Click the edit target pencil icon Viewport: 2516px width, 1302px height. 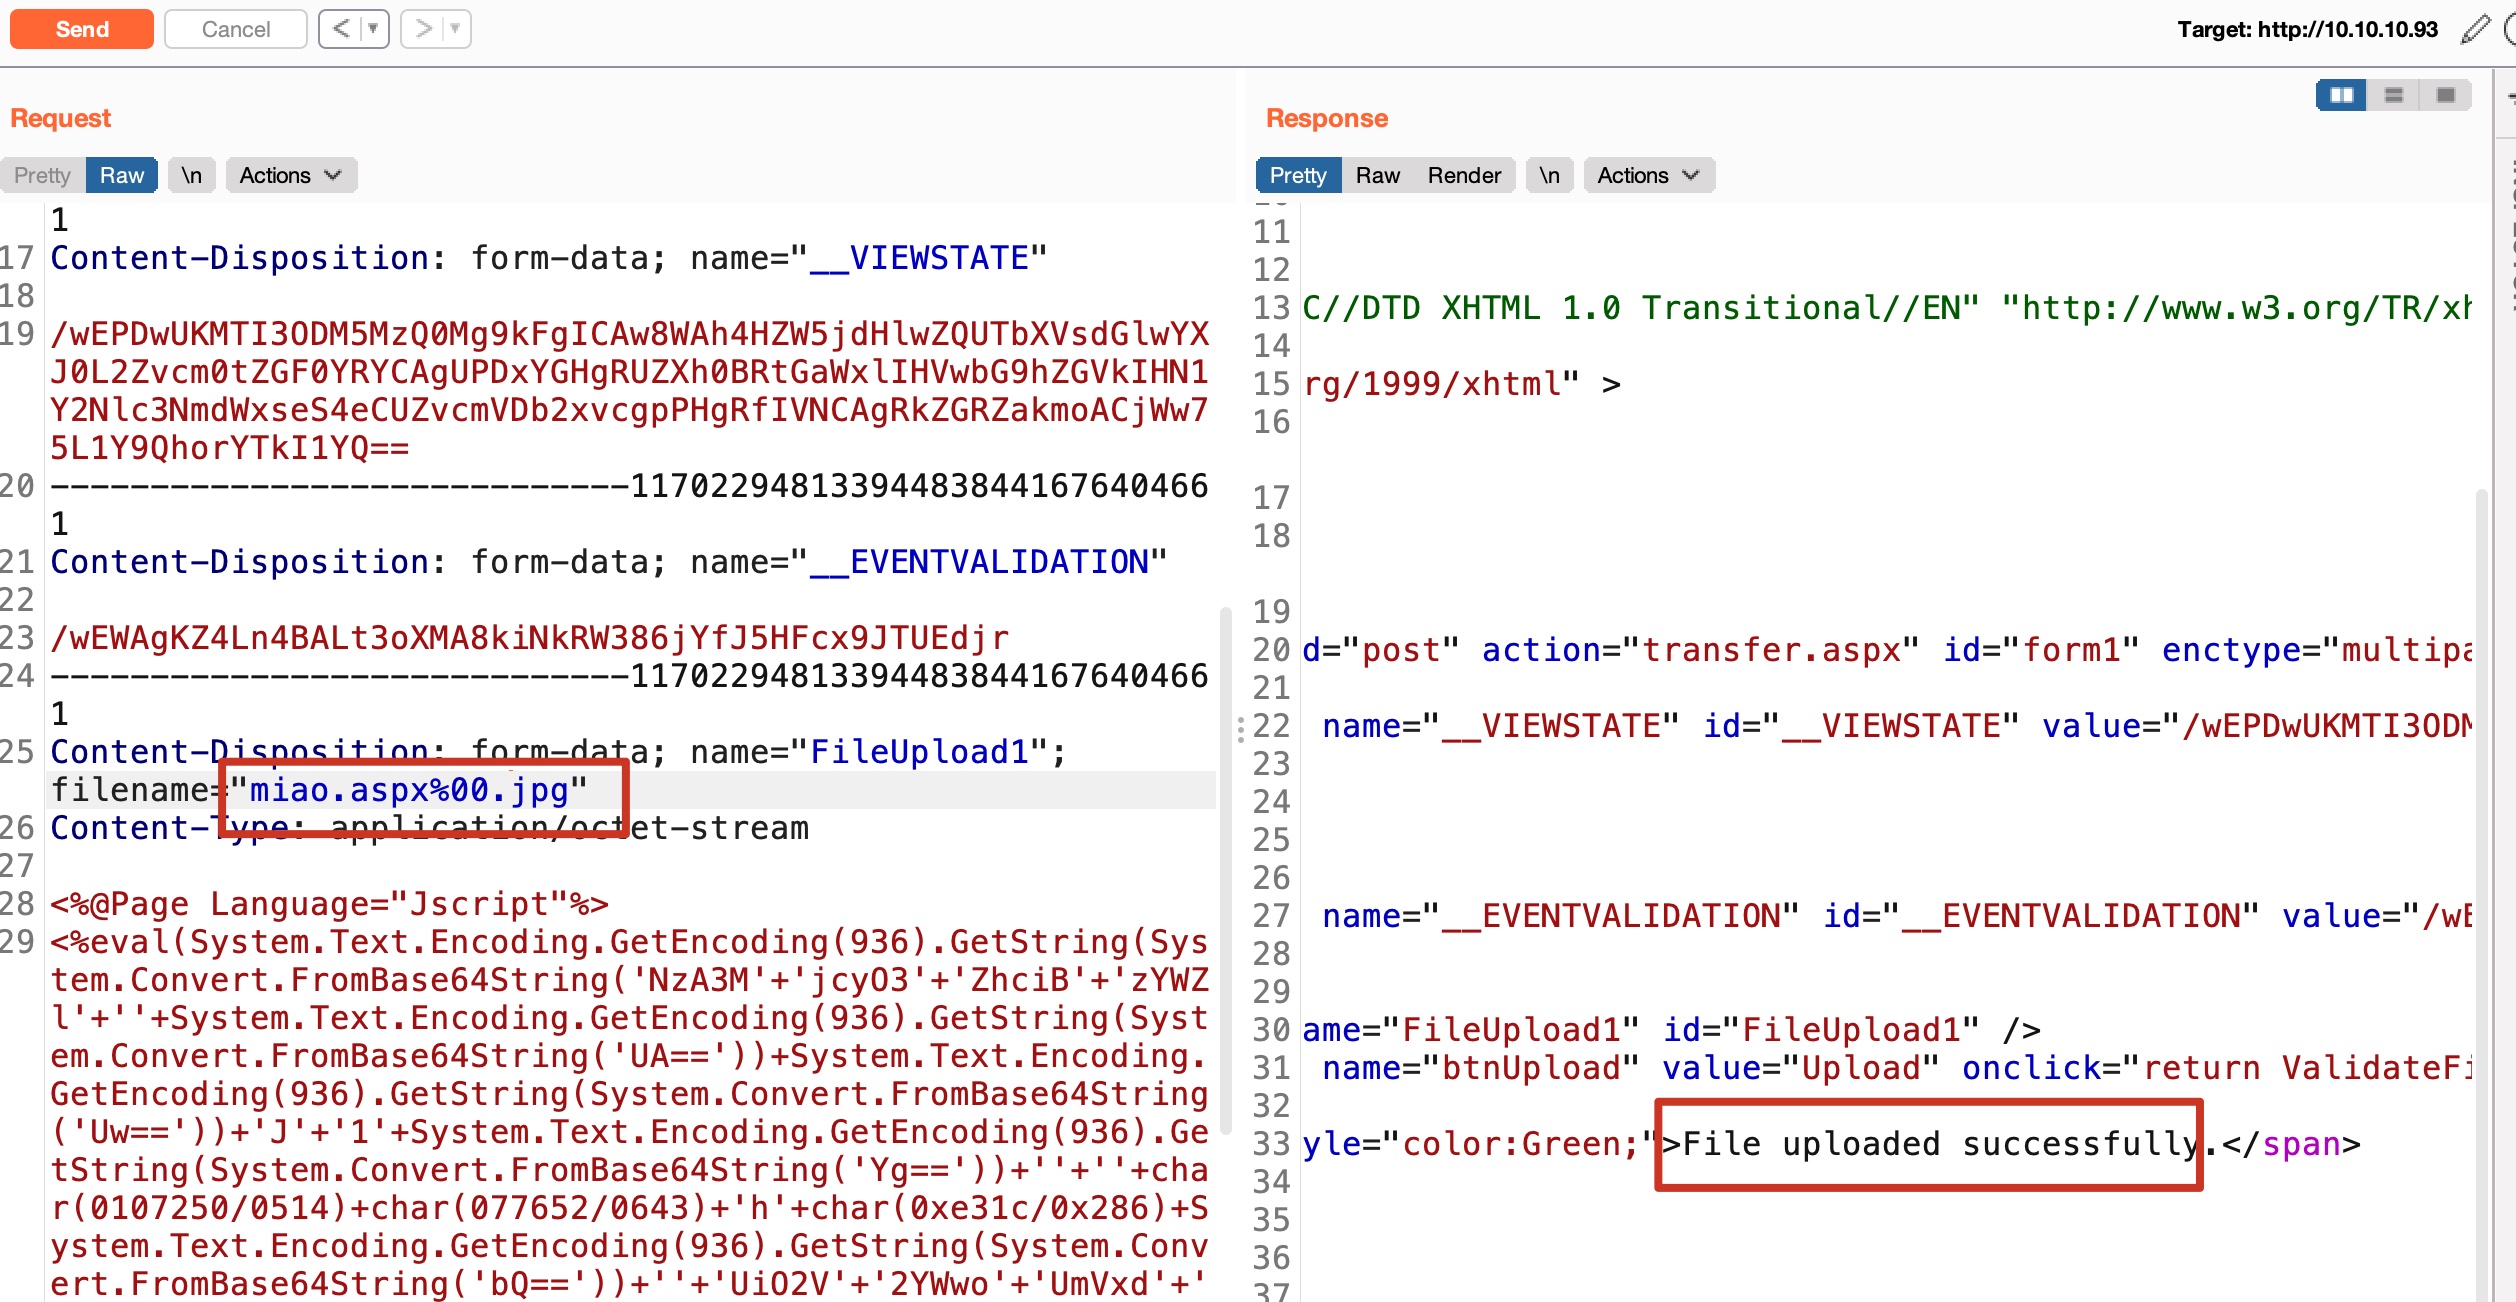tap(2474, 29)
